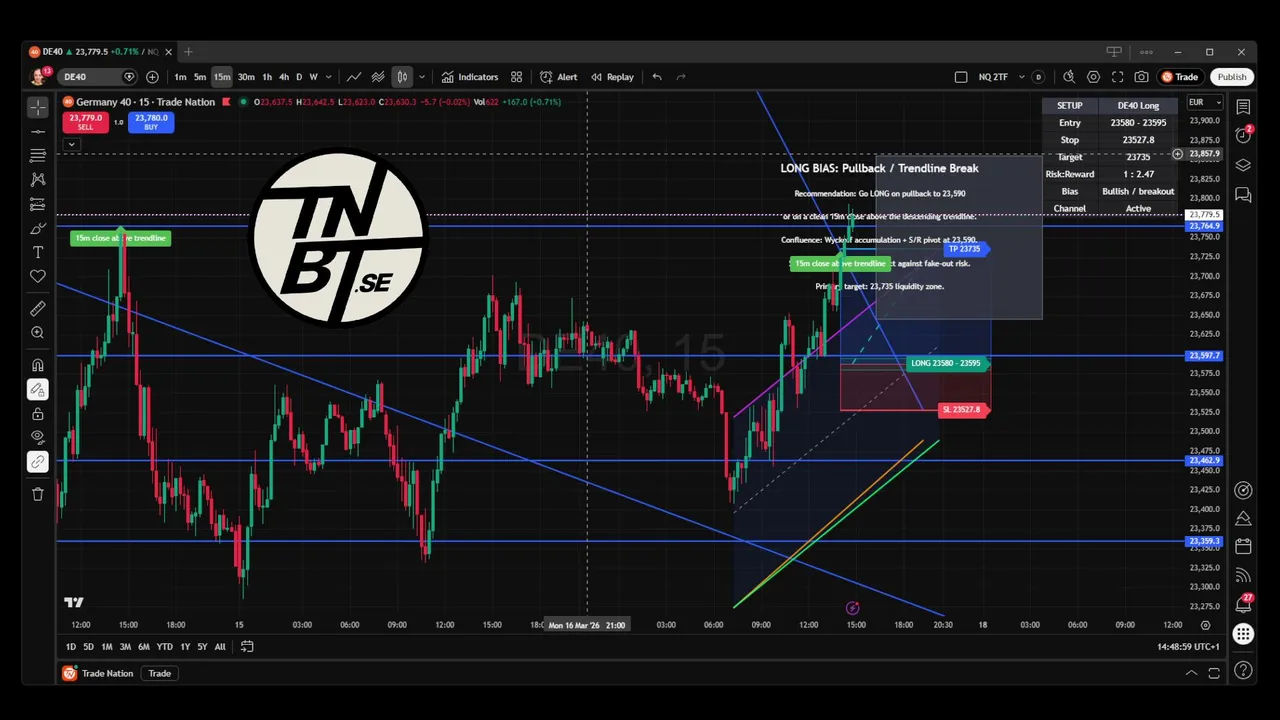1280x720 pixels.
Task: Open the layout setup square icon
Action: 961,77
